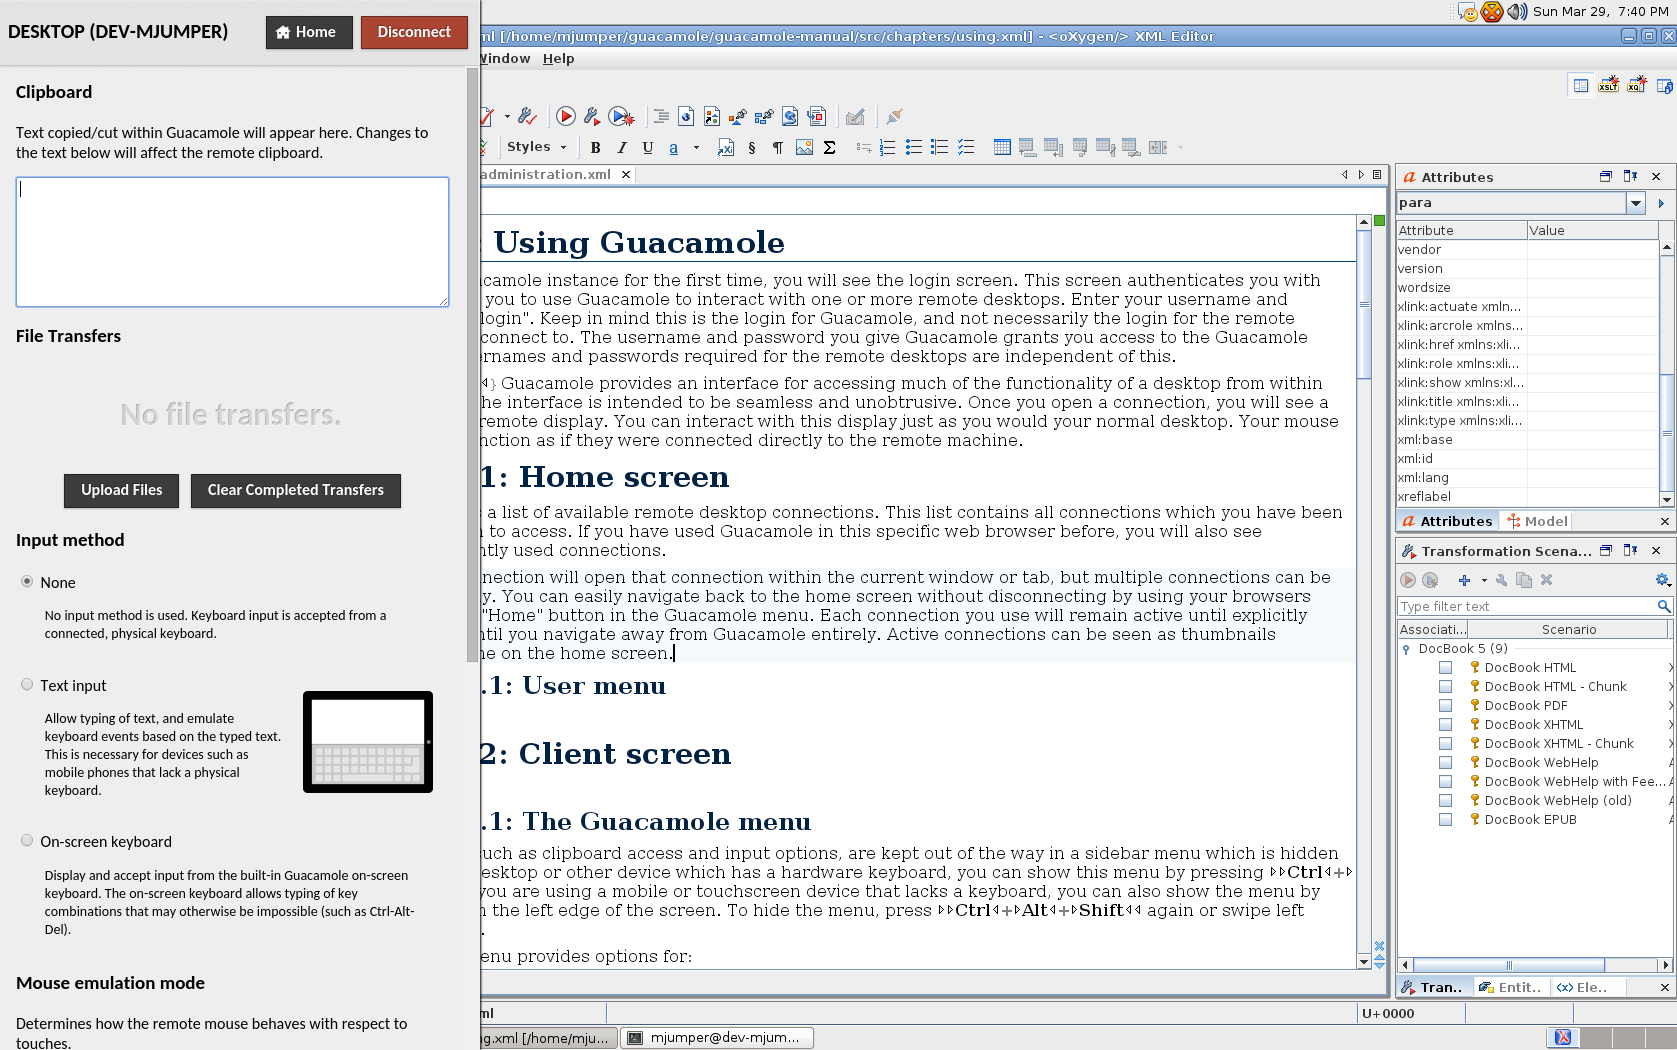
Task: Insert a section with the § icon
Action: [752, 148]
